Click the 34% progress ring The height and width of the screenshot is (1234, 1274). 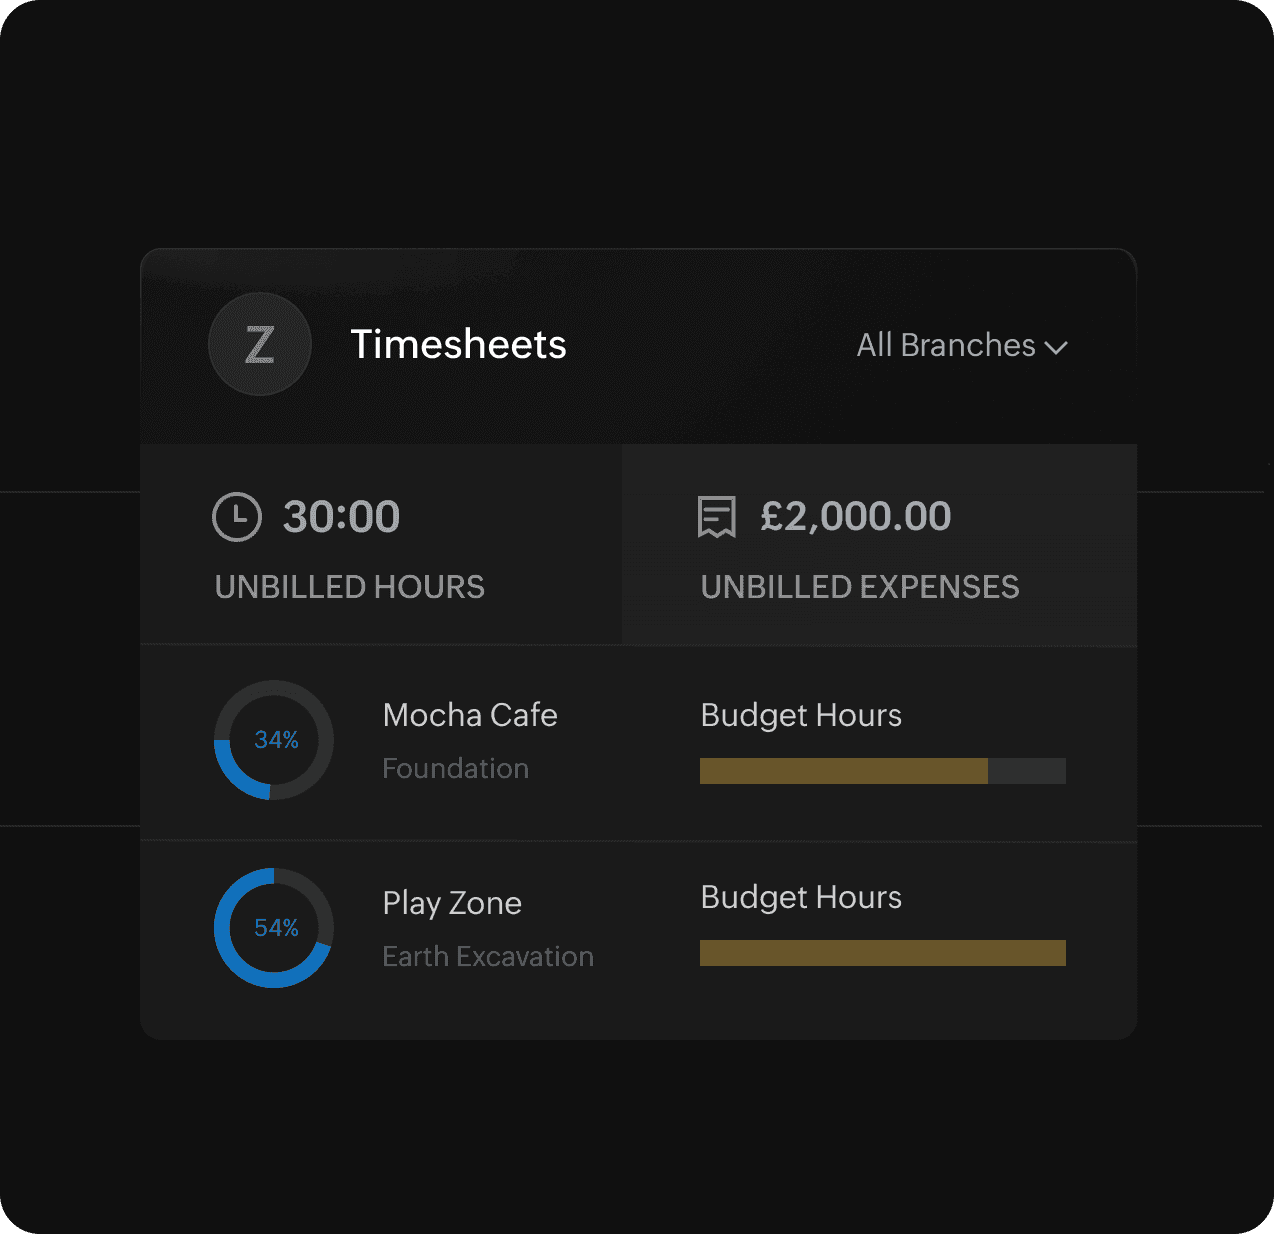click(274, 740)
